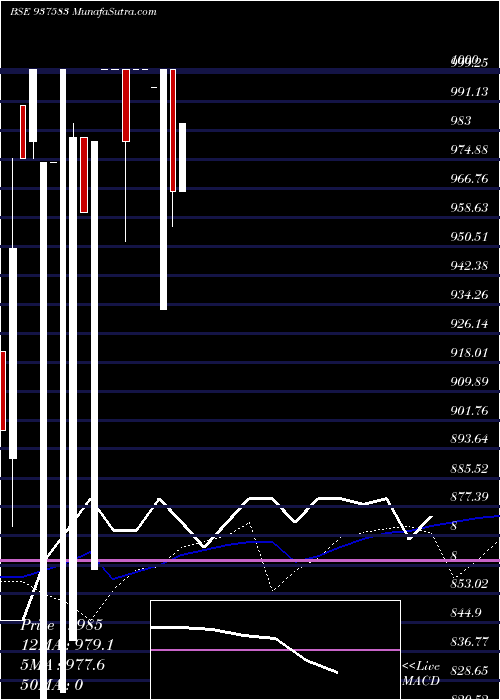Click the 991.13 price axis label
This screenshot has width=500, height=700.
click(470, 92)
